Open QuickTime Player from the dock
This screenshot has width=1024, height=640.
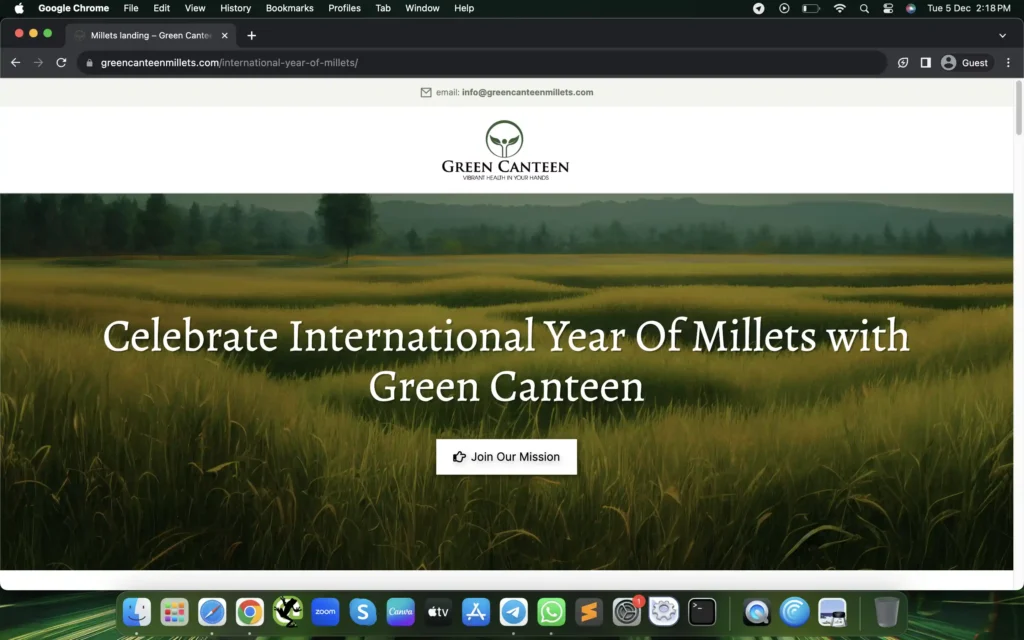coord(757,612)
